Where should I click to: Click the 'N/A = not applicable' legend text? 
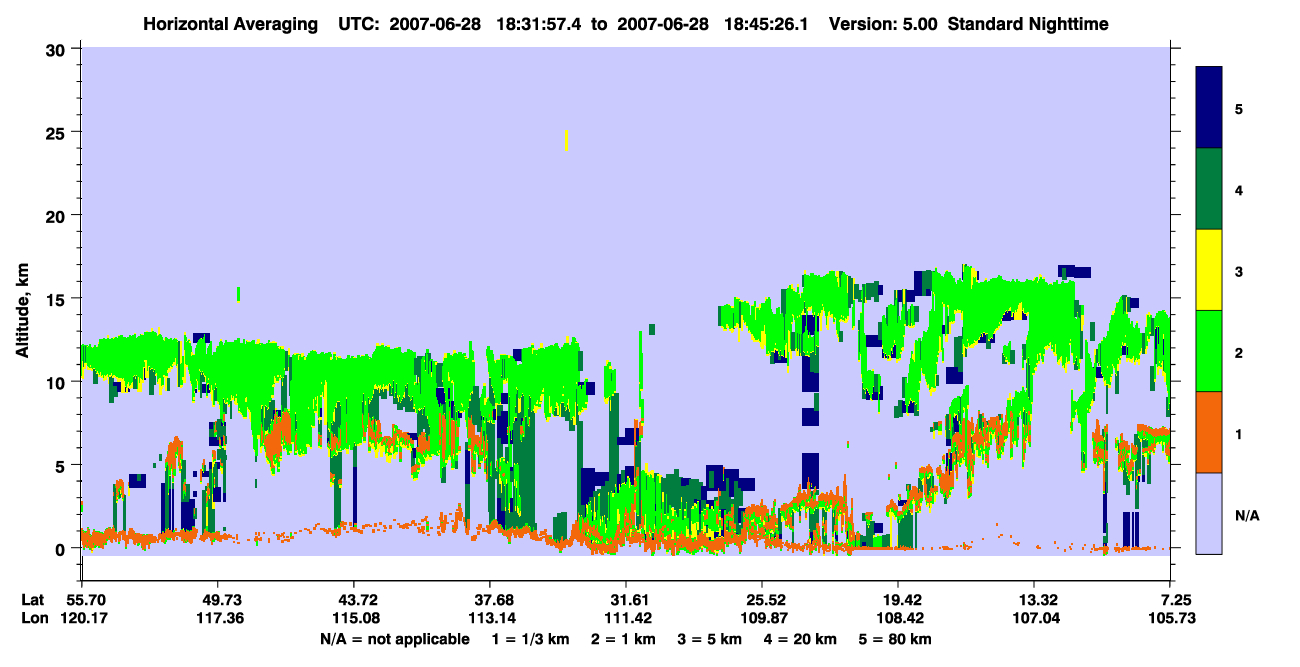pos(394,639)
